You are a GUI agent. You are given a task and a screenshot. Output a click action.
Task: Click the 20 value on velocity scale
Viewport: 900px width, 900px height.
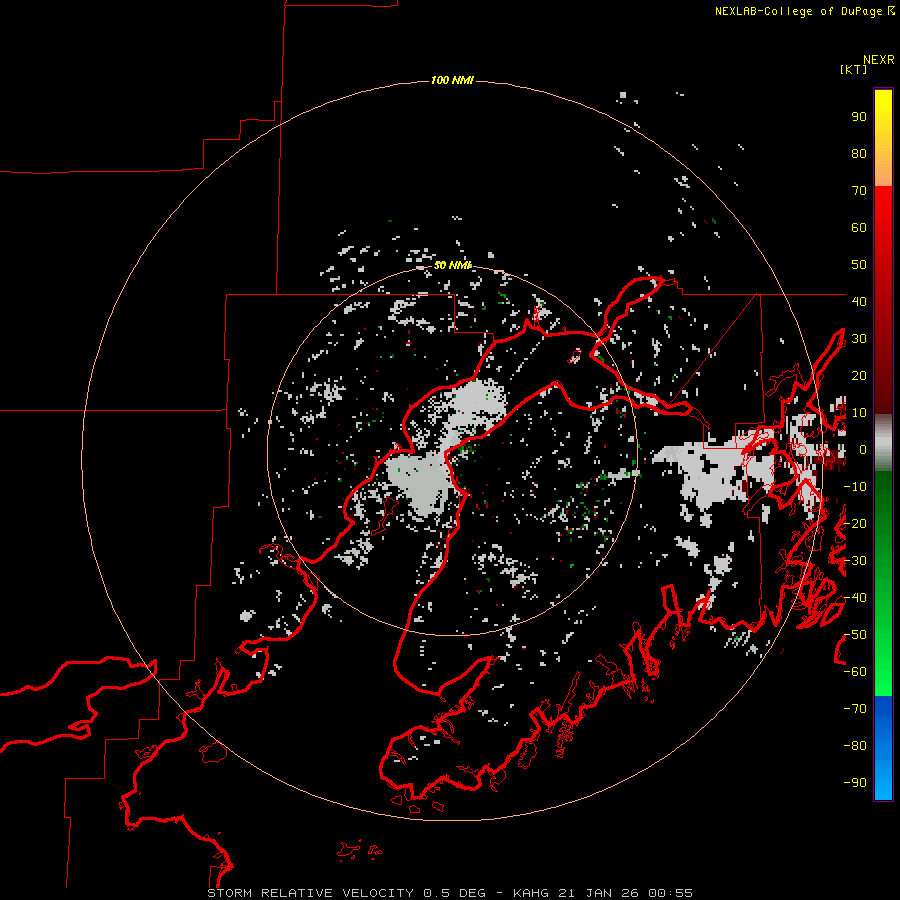click(859, 375)
